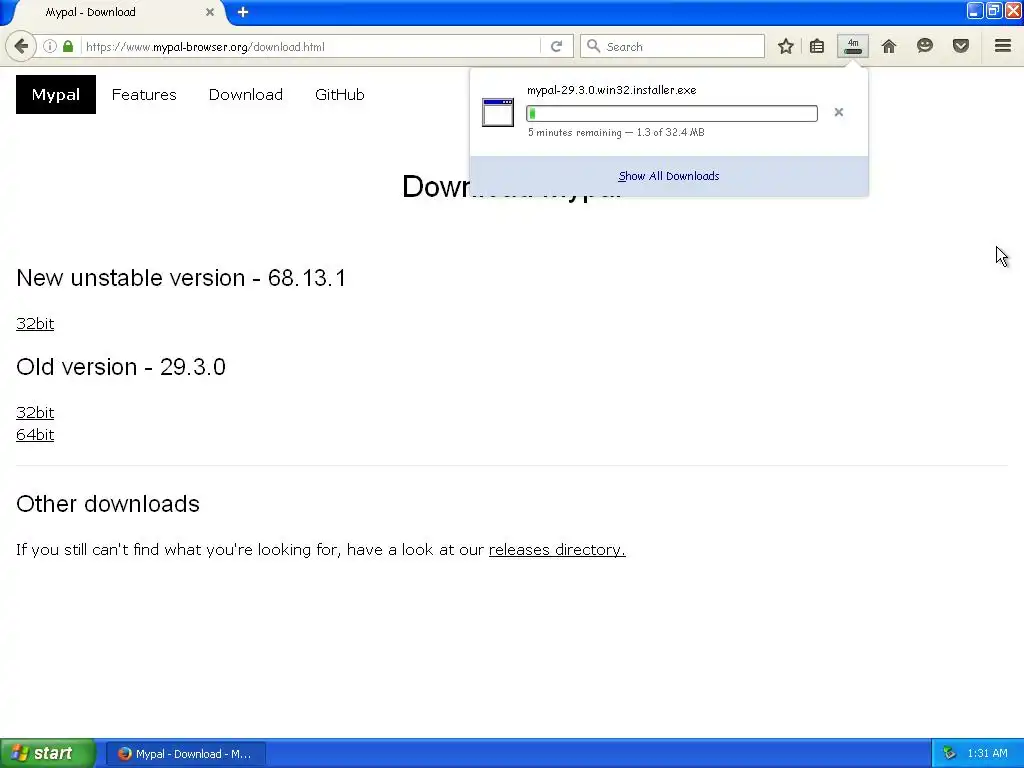Focus the URL address field
The width and height of the screenshot is (1024, 768).
coord(312,46)
